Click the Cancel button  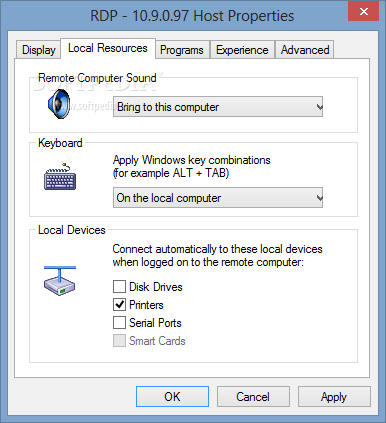[253, 397]
